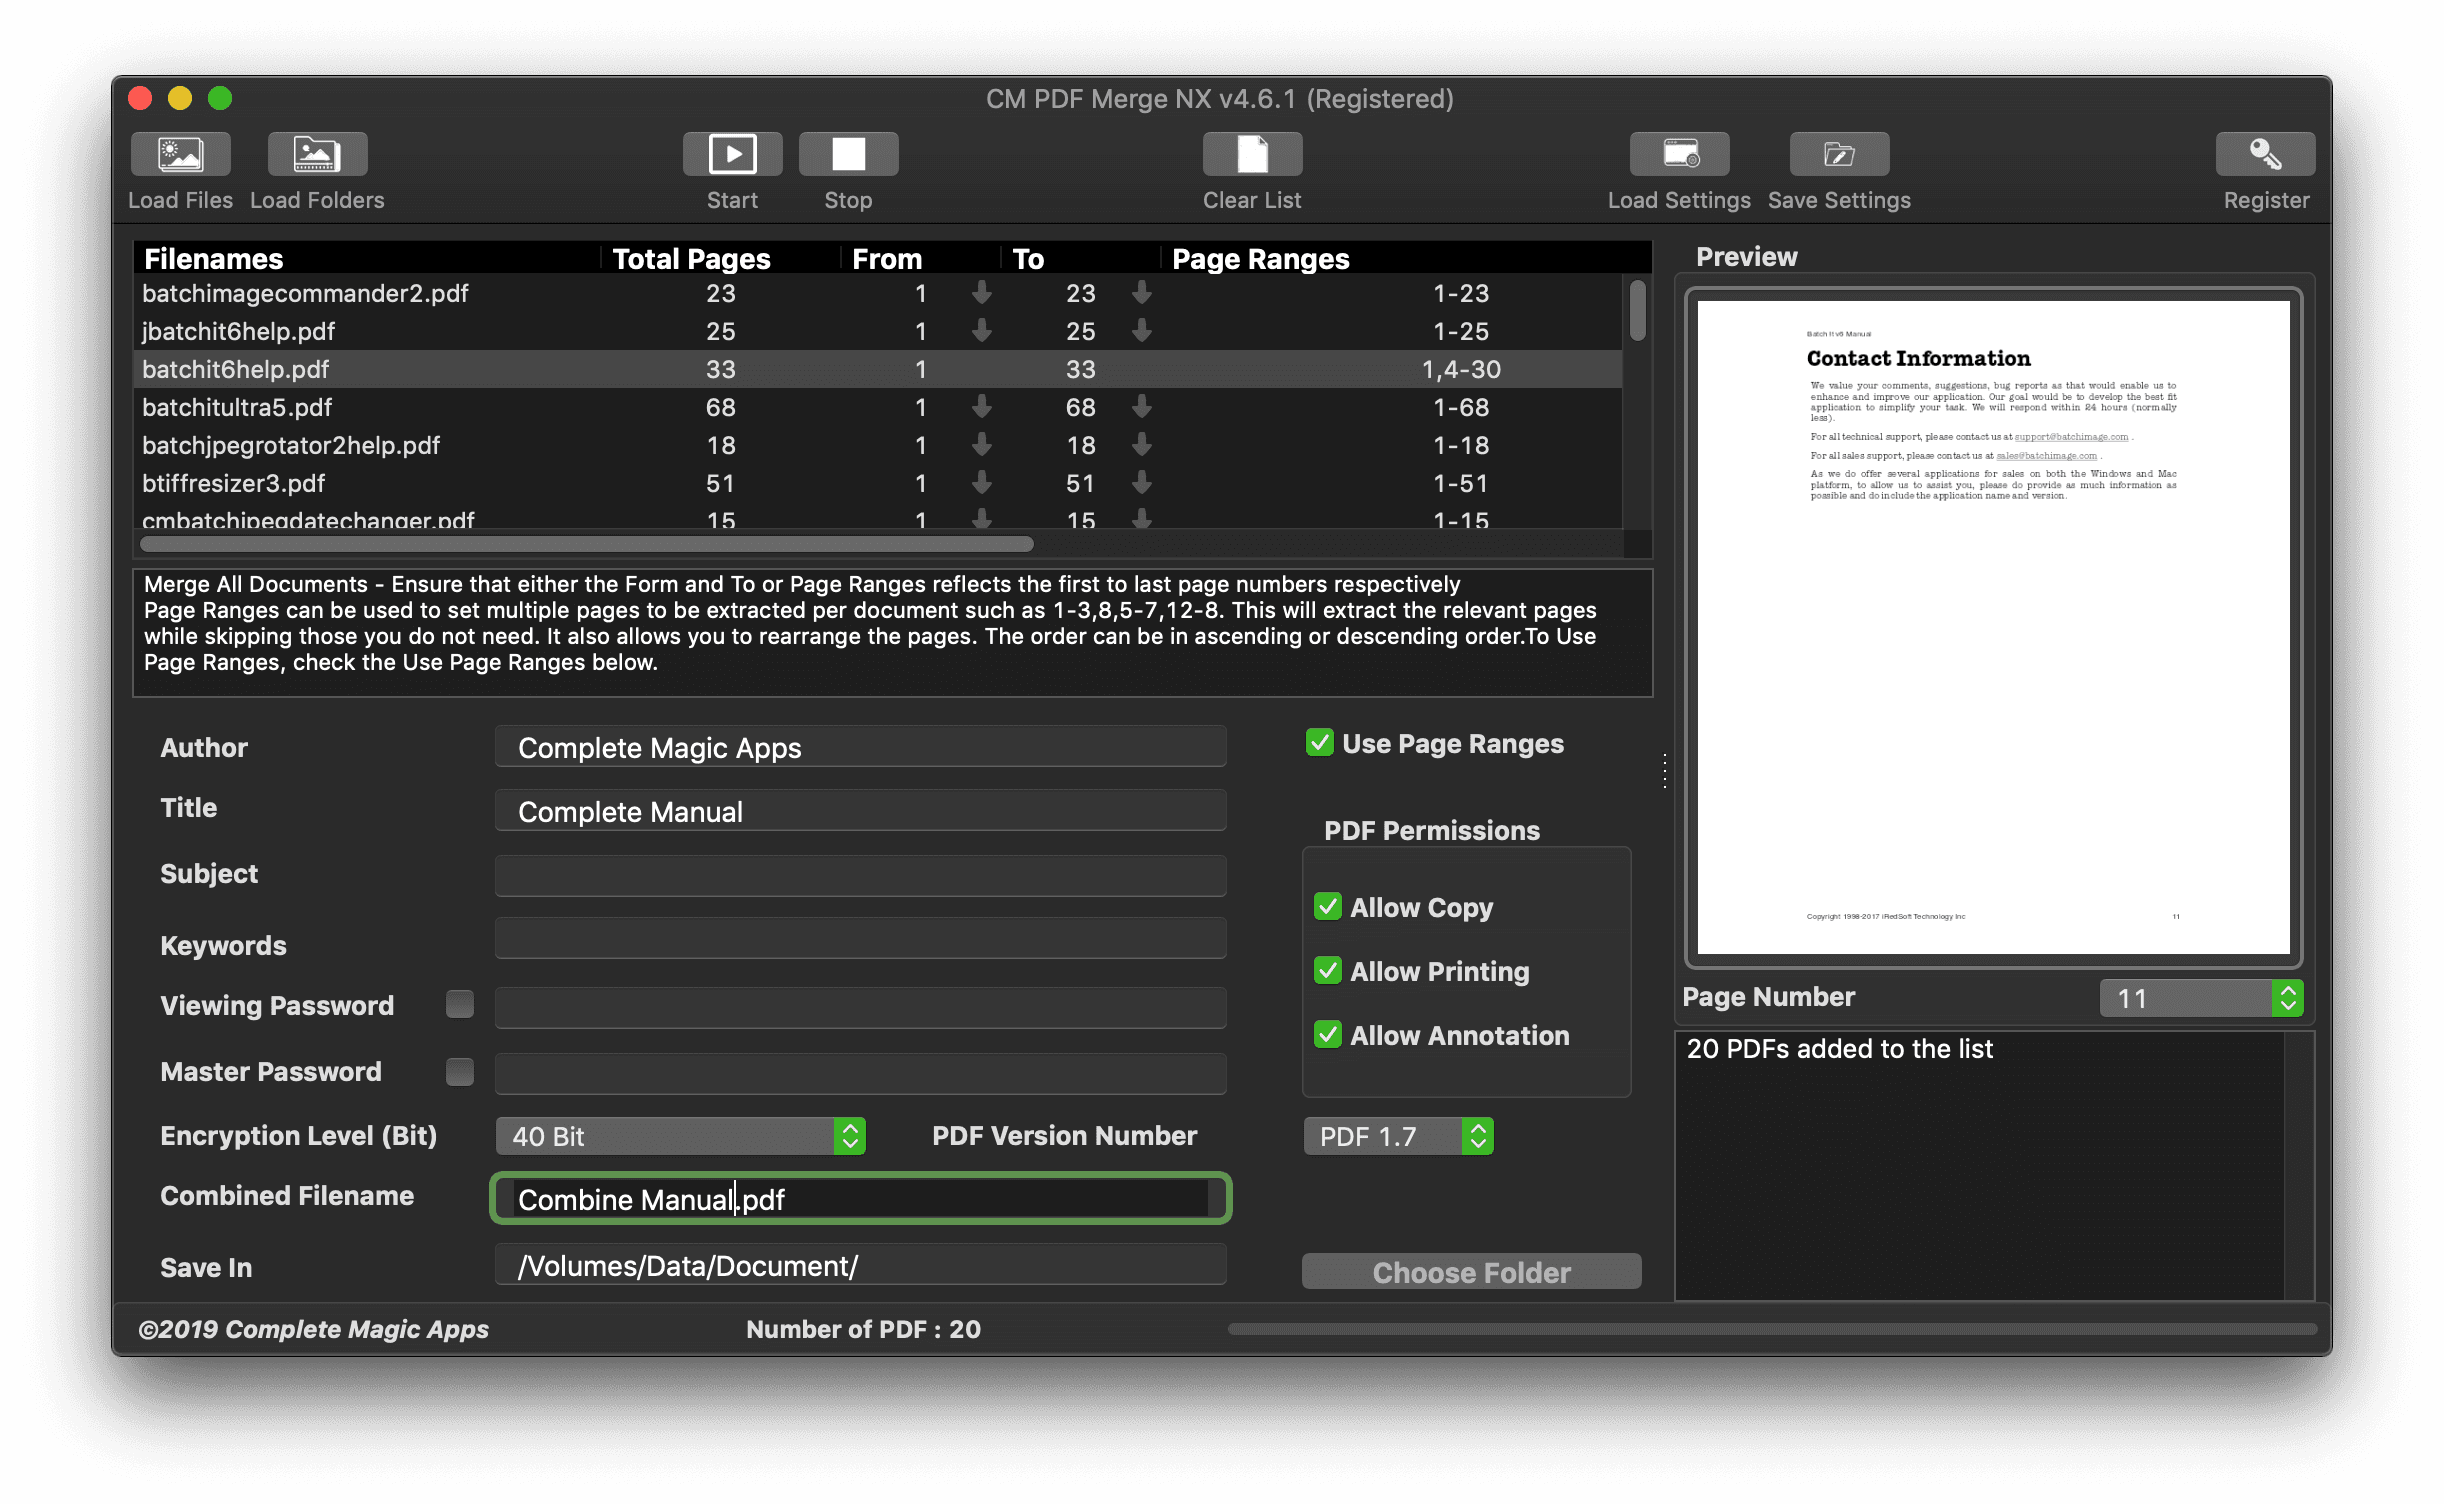Click To down arrow for batchitultra5.pdf
The height and width of the screenshot is (1504, 2444).
point(1142,407)
